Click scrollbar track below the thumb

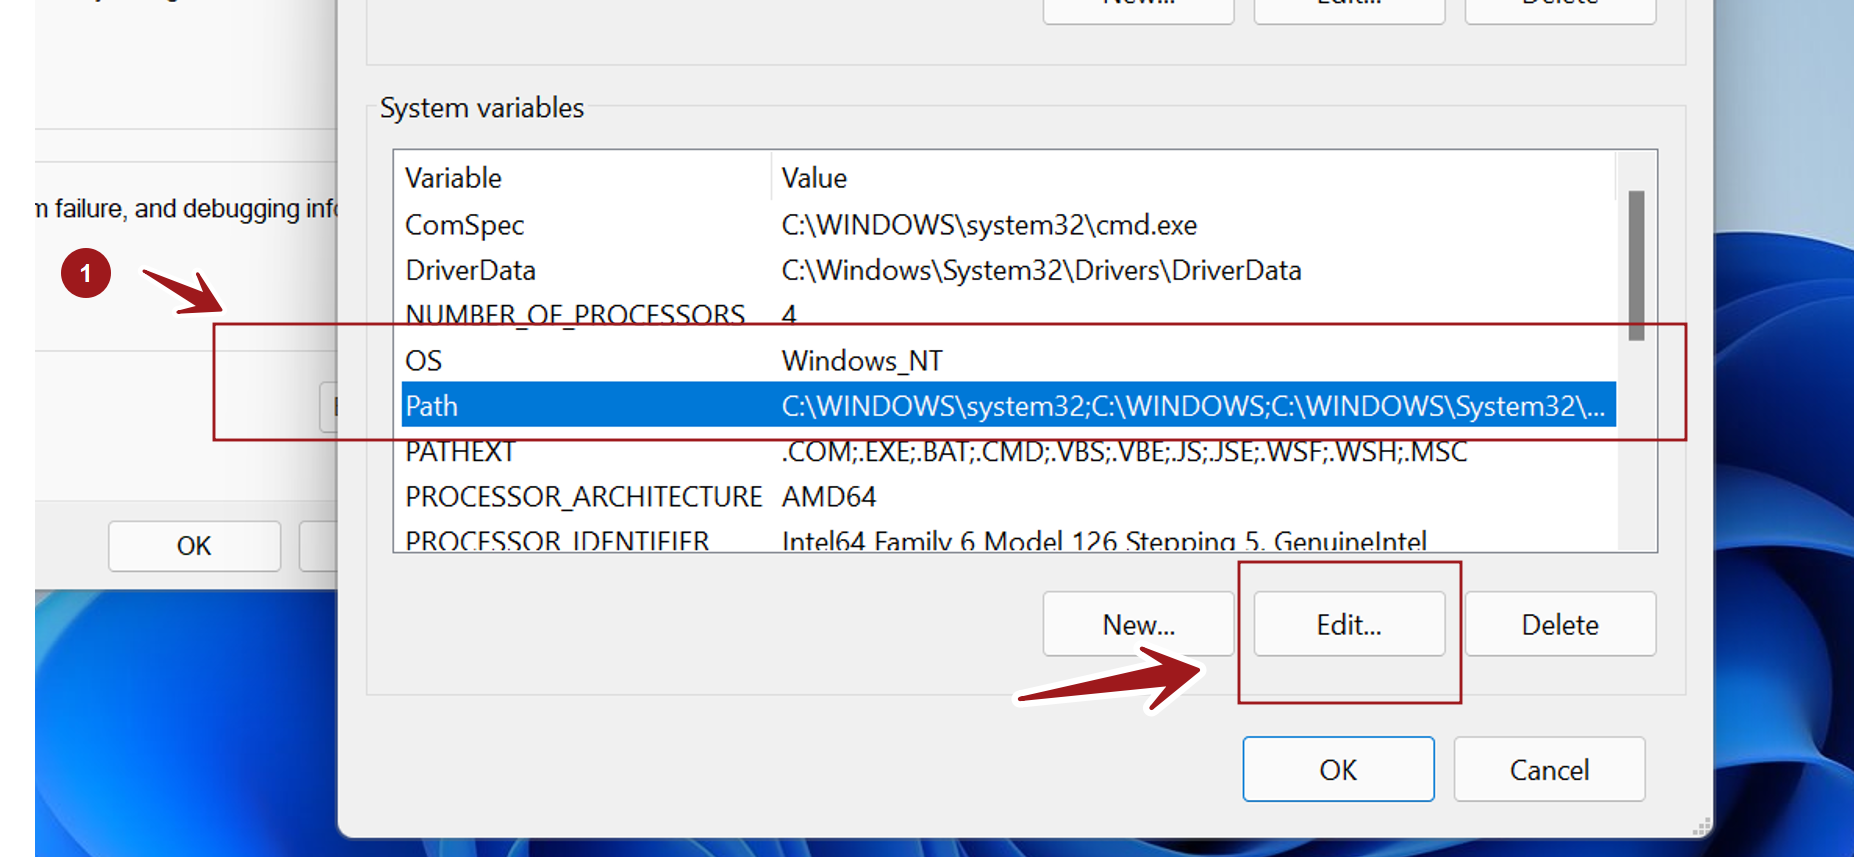[x=1636, y=450]
